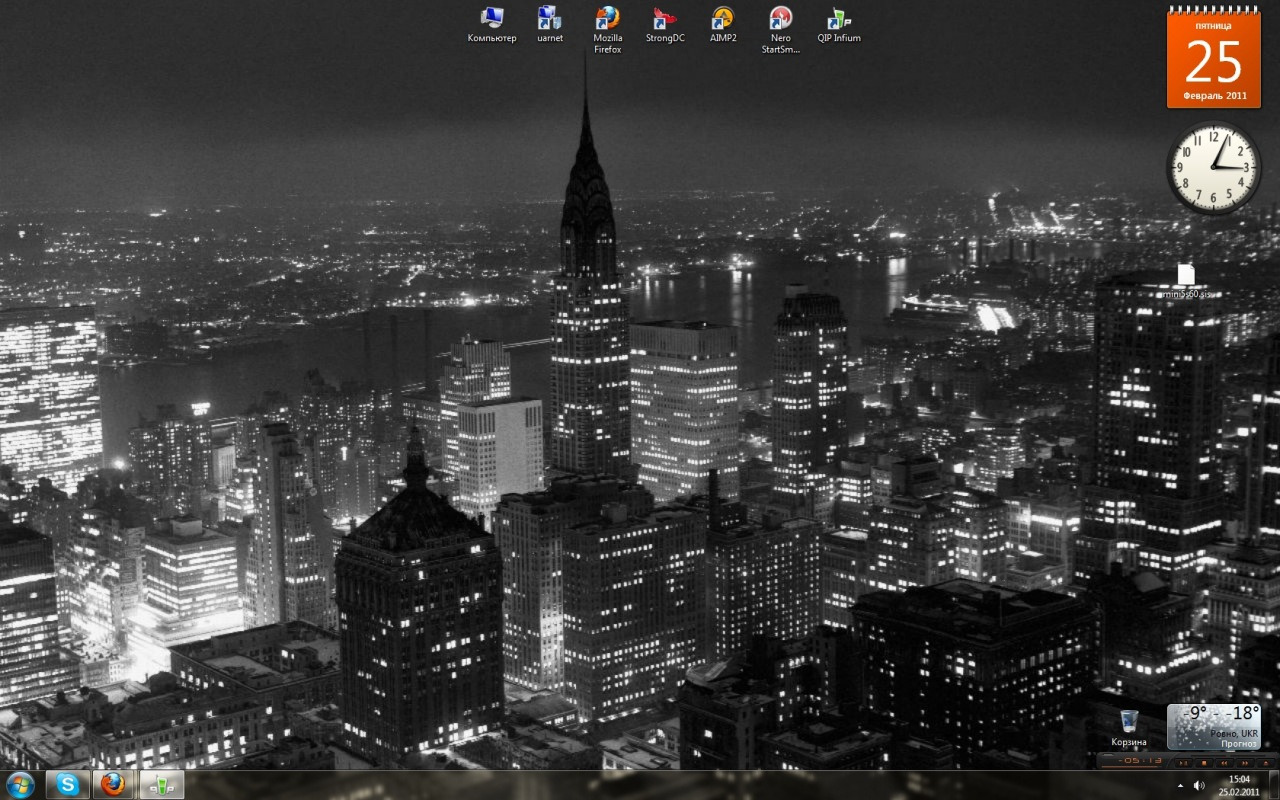Open Mozilla Firefox from the desktop
Screen dimensions: 1280x800
point(607,19)
